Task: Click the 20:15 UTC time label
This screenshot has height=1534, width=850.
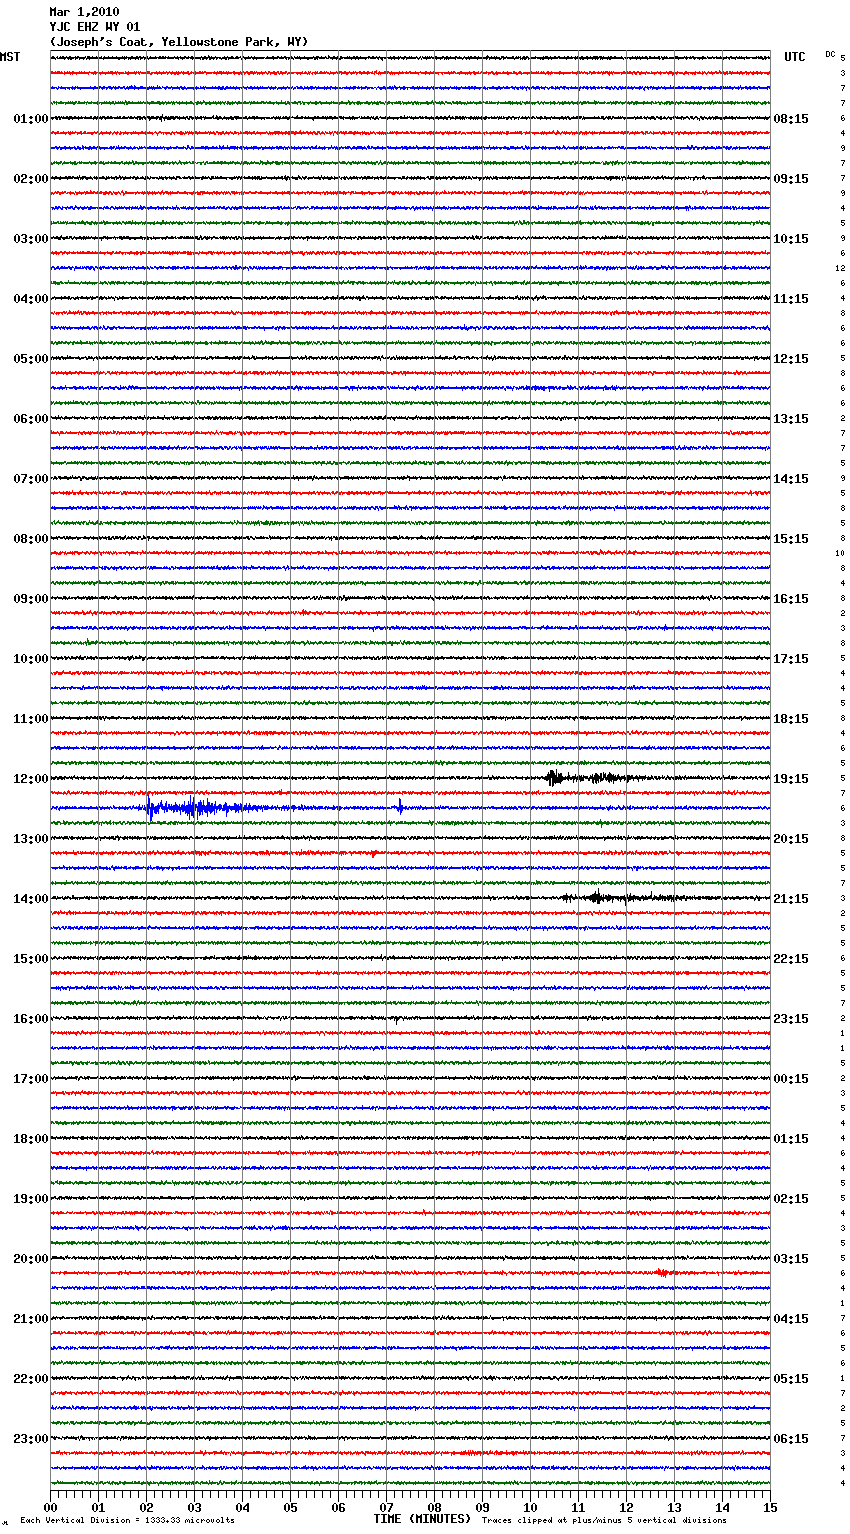Action: coord(791,839)
